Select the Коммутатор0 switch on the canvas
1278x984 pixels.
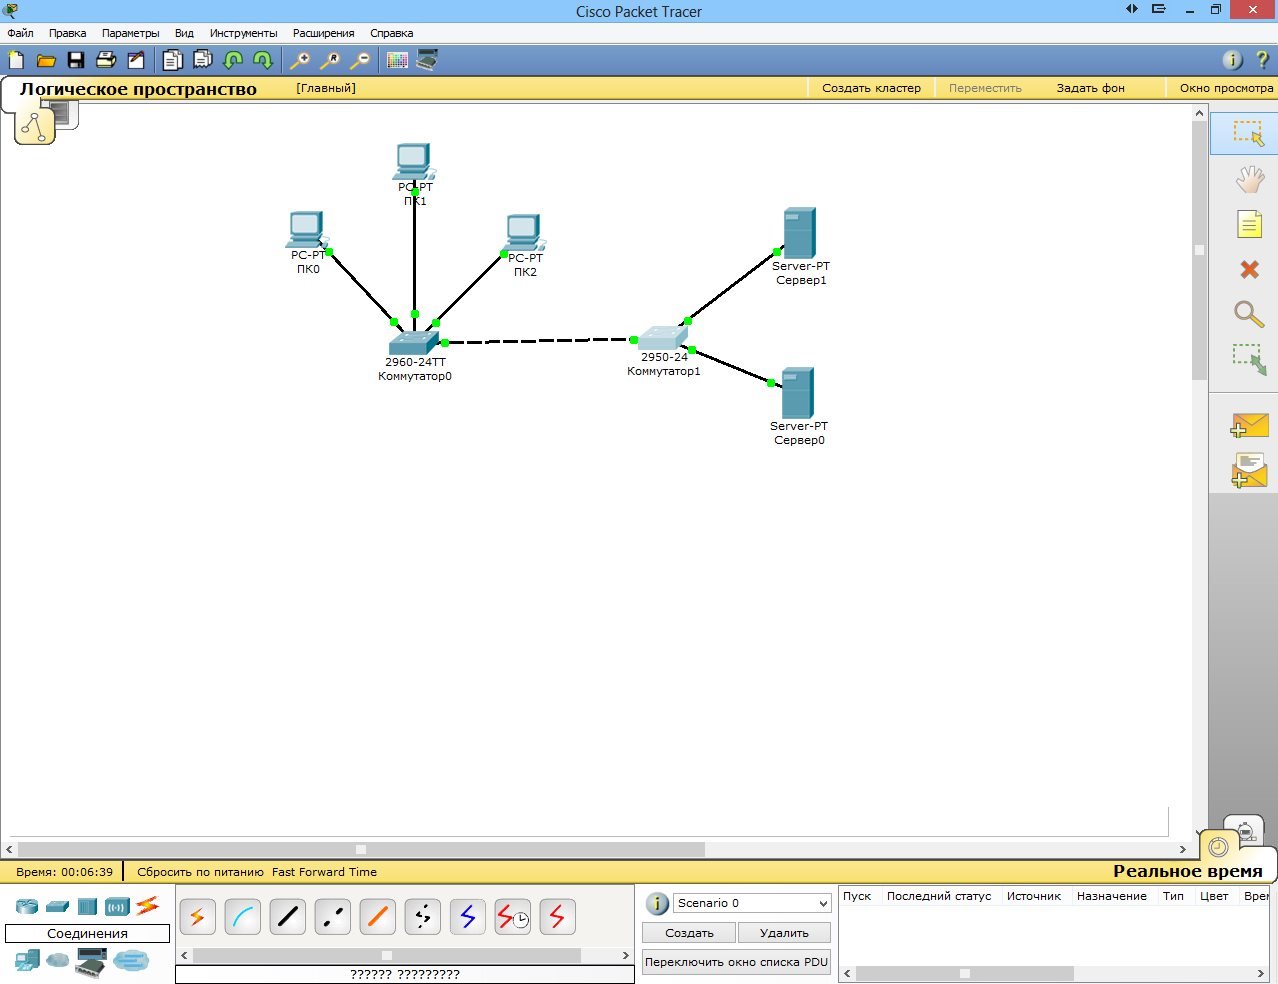coord(413,342)
